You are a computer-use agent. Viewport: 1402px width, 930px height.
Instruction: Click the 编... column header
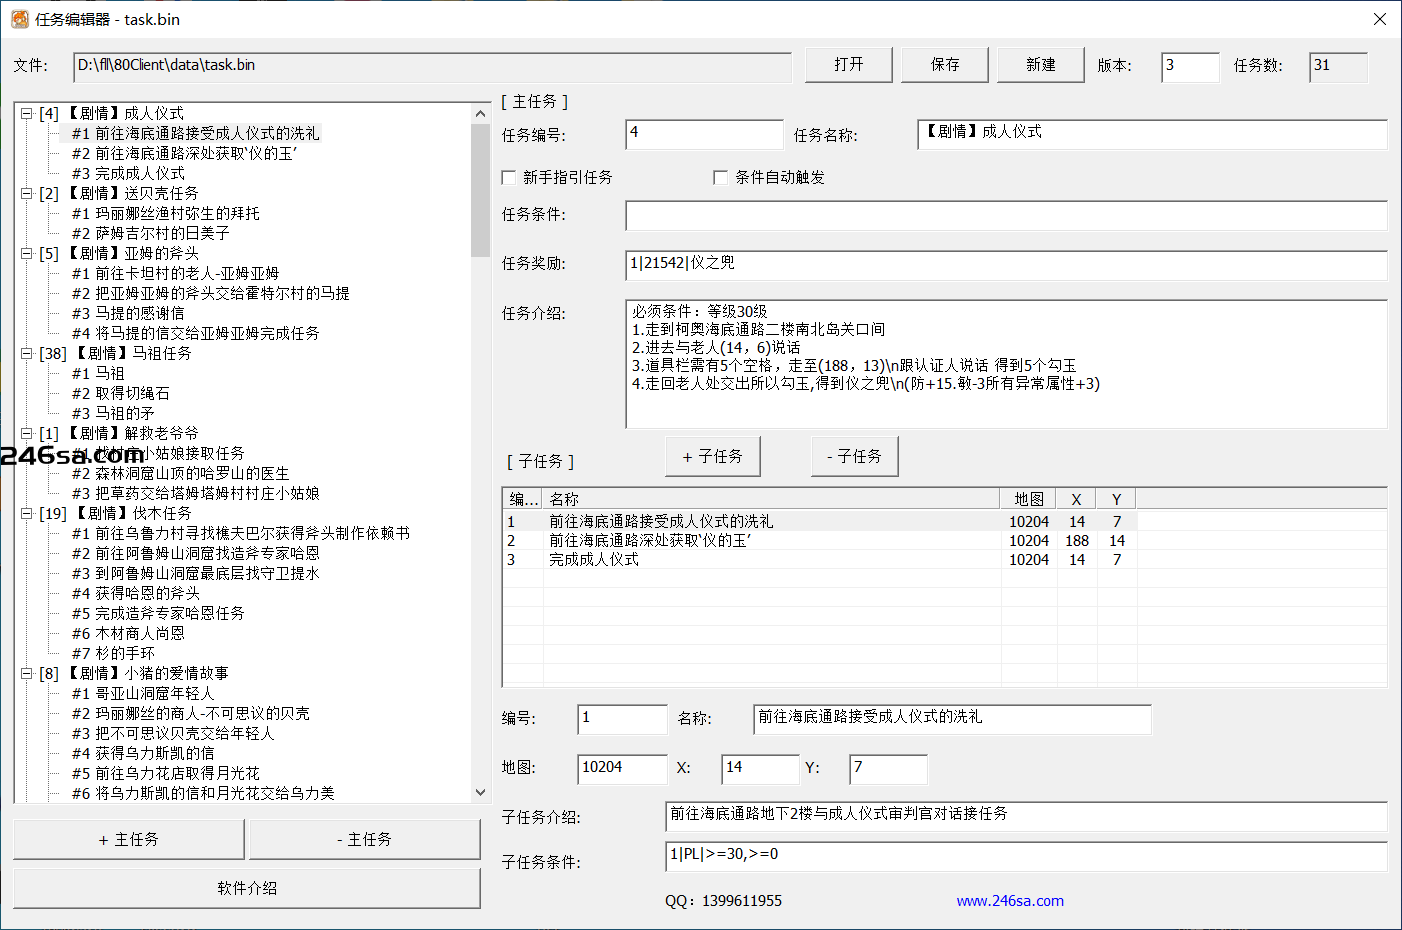[523, 499]
